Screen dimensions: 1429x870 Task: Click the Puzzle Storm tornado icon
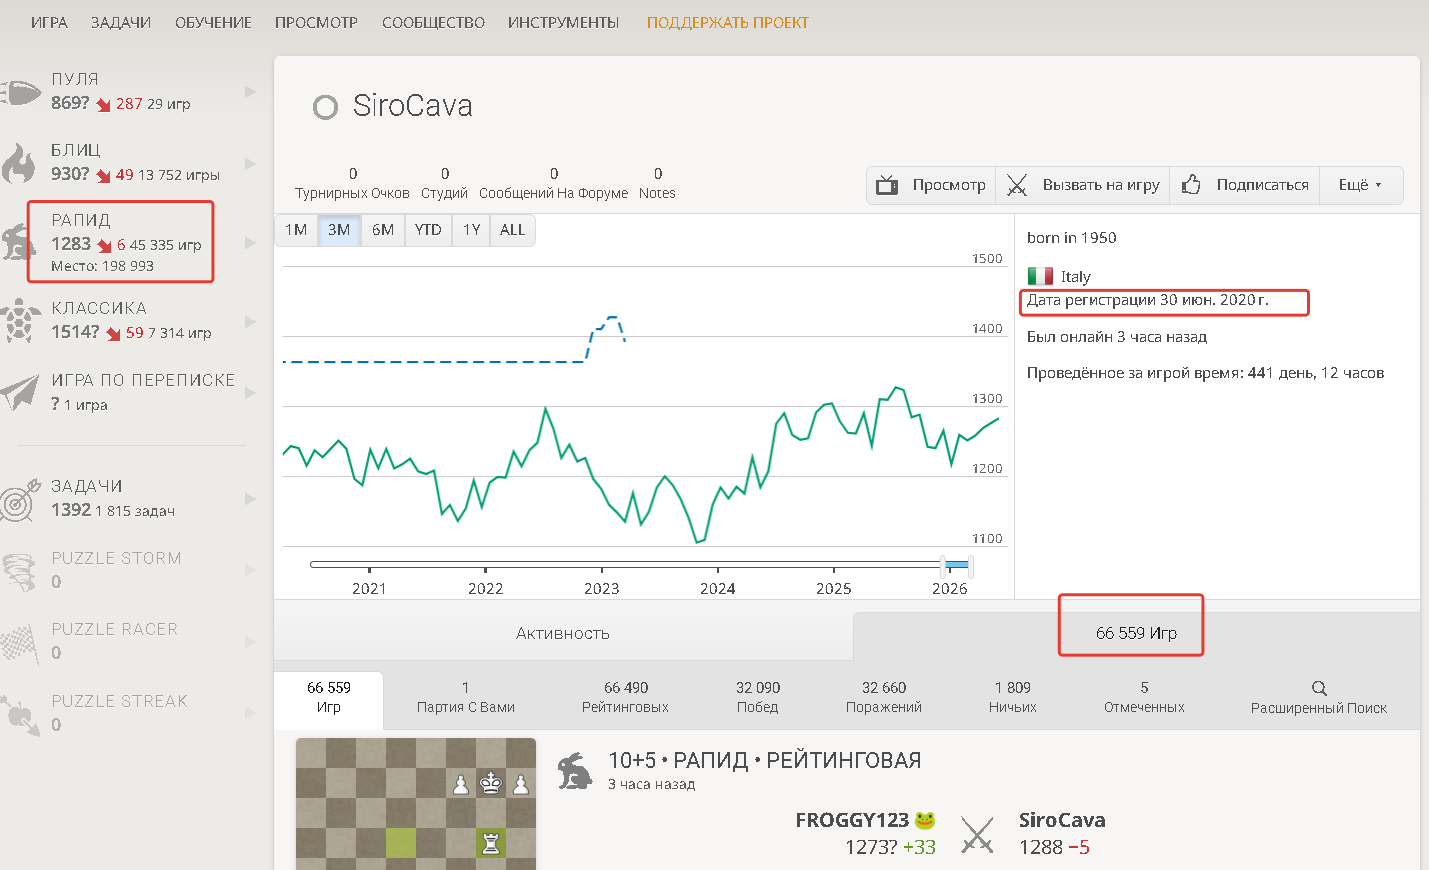point(20,570)
